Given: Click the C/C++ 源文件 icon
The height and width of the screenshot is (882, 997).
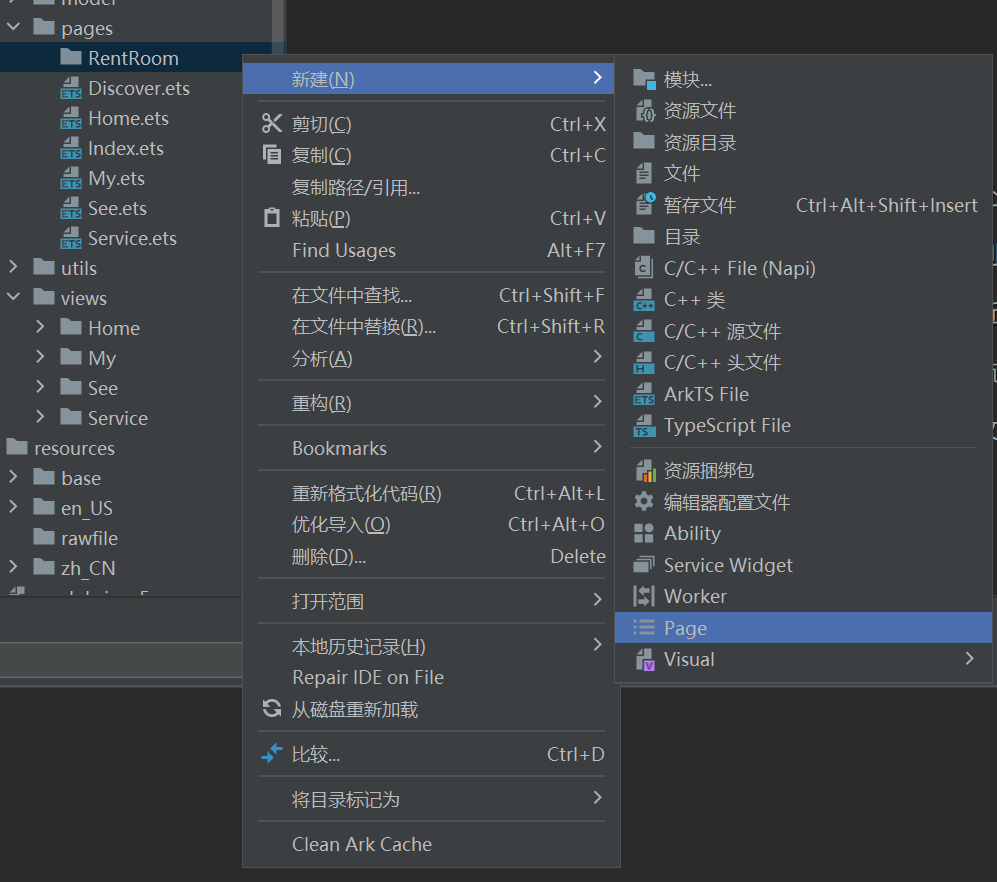Looking at the screenshot, I should click(x=644, y=331).
